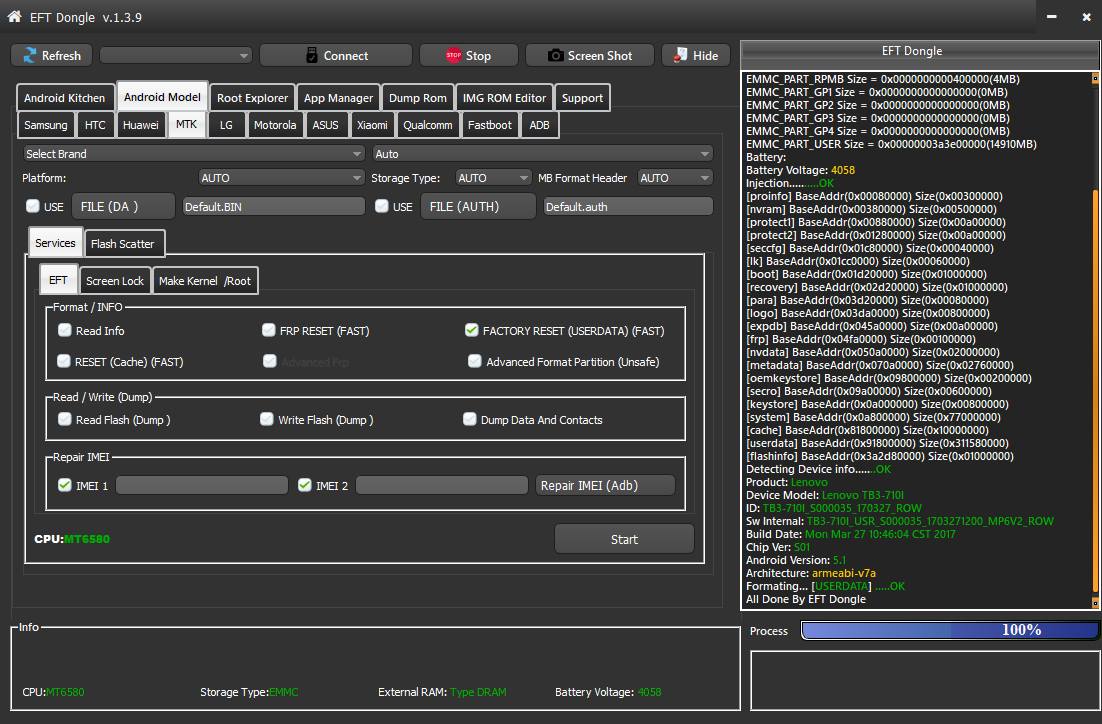Uncheck FACTORY RESET (USERDATA) option
Image resolution: width=1102 pixels, height=724 pixels.
(472, 330)
